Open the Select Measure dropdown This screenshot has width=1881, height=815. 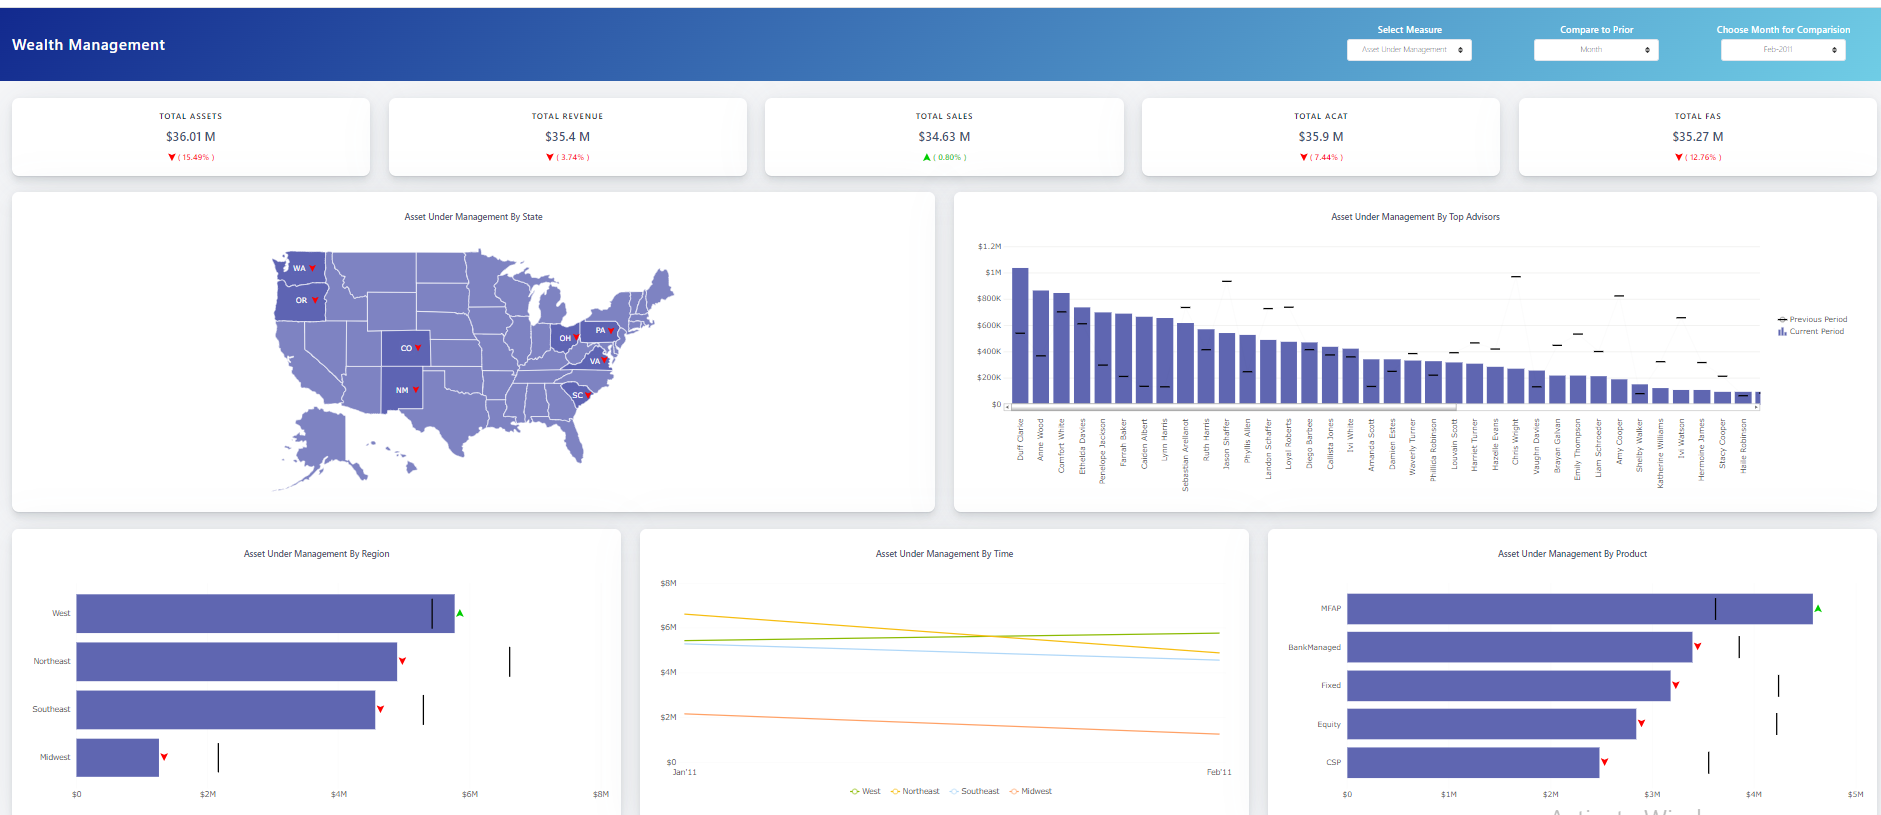coord(1409,50)
